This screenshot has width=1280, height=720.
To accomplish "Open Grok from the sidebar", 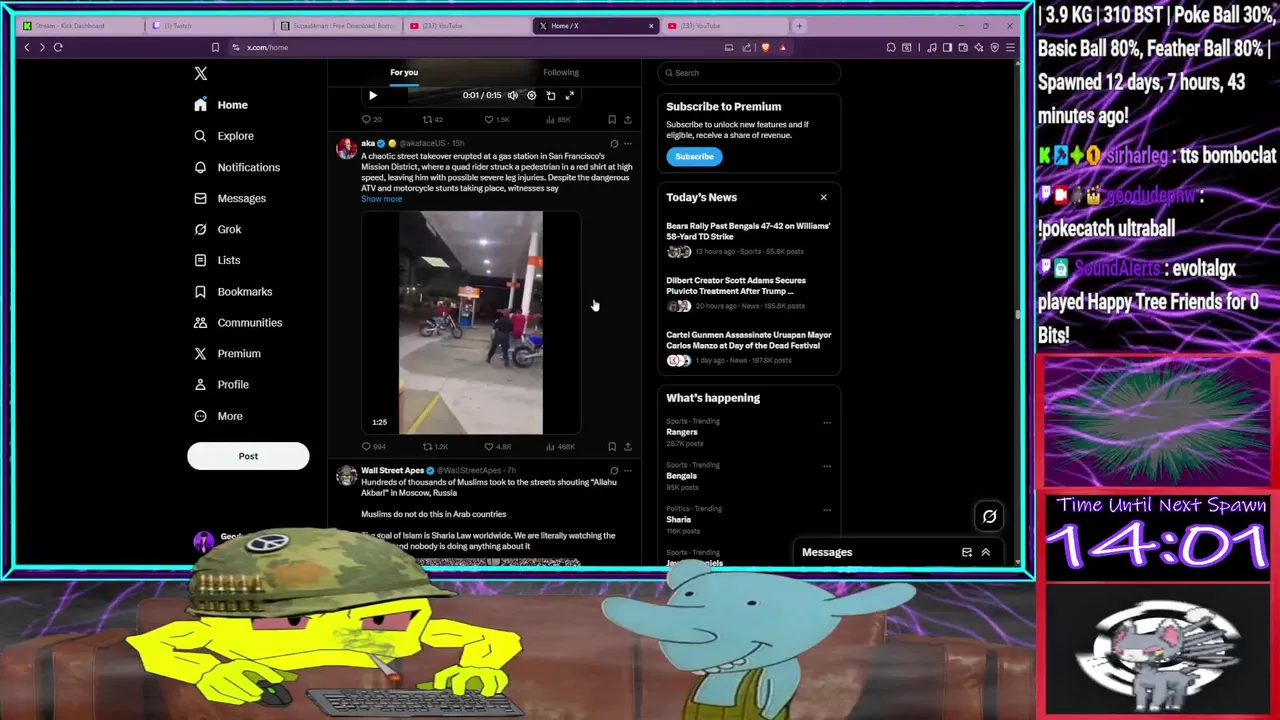I will coord(217,229).
